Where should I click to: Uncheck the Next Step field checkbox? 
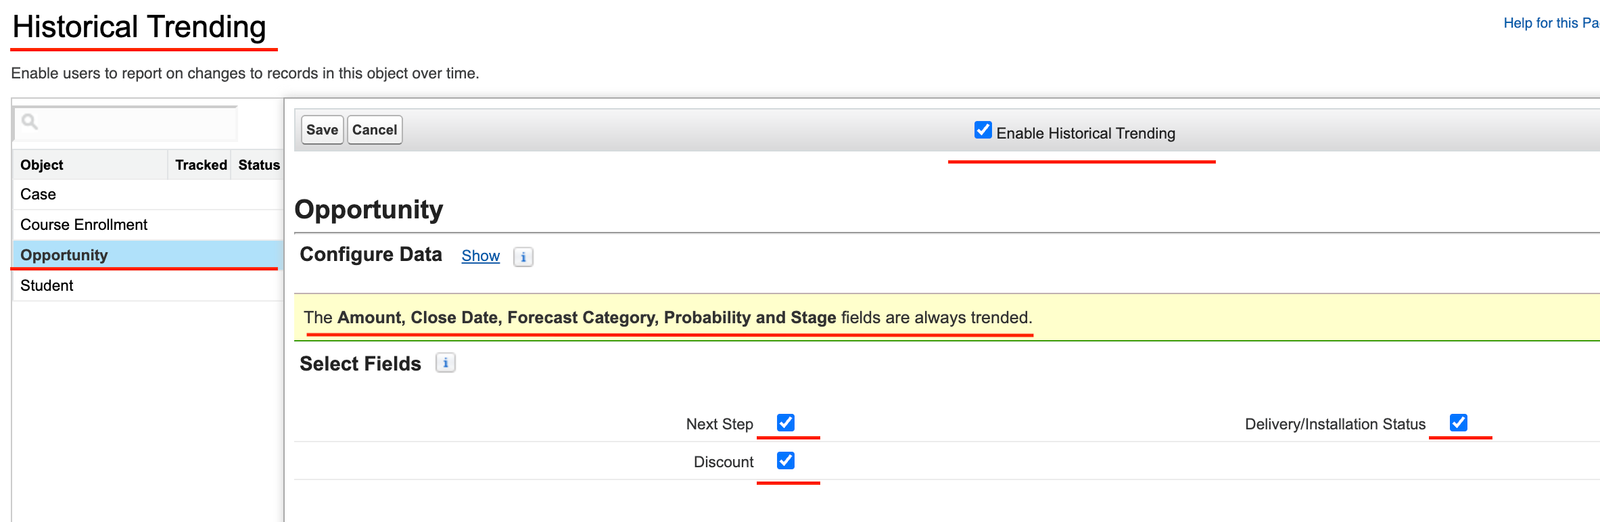click(x=786, y=423)
